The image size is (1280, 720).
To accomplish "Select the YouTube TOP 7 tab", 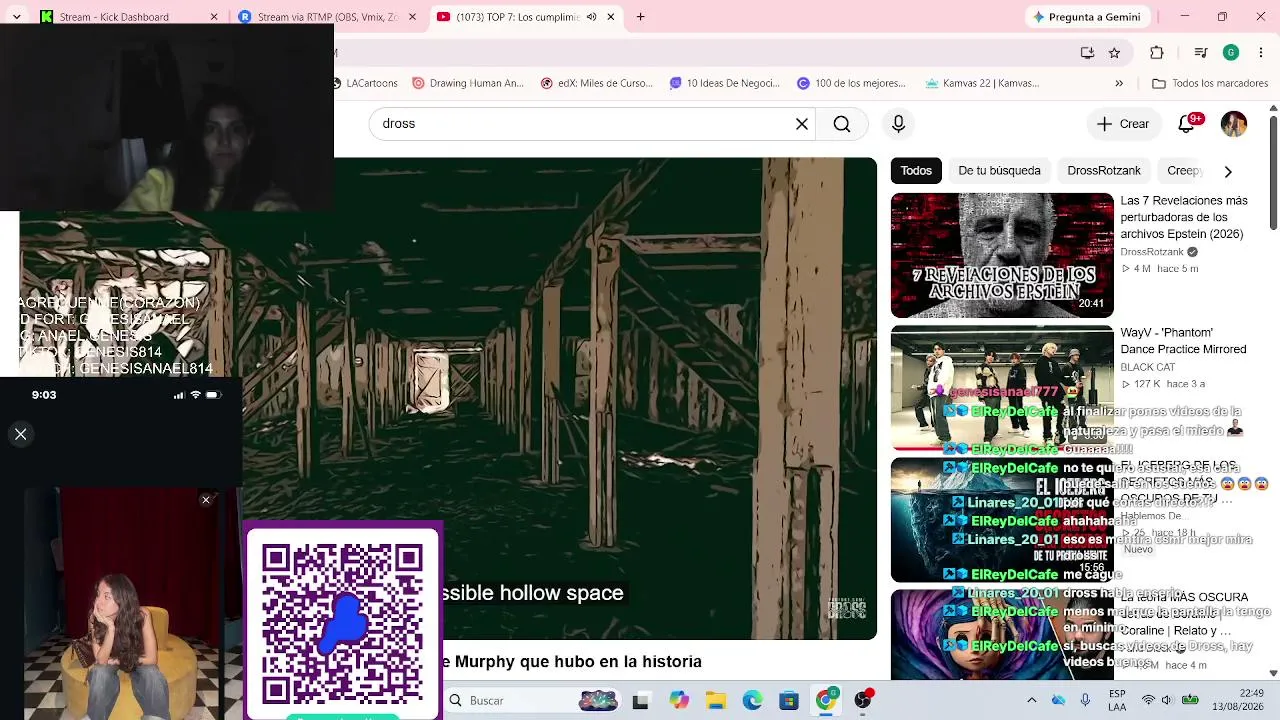I will point(525,17).
